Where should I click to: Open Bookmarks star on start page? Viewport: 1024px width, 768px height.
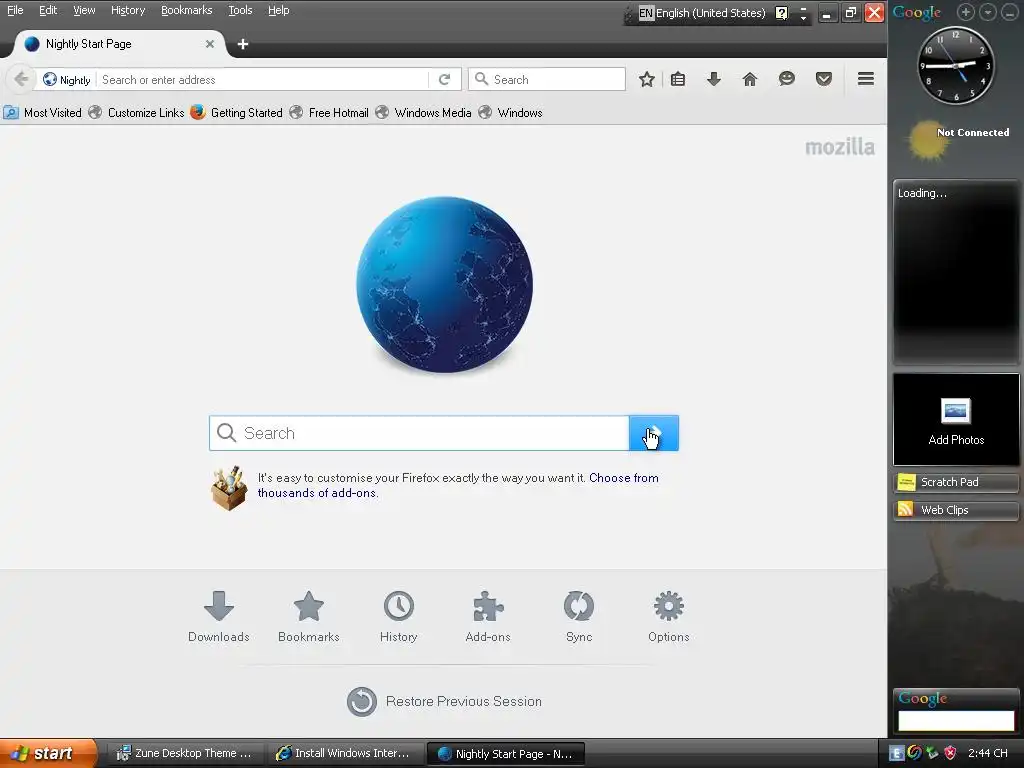tap(309, 616)
